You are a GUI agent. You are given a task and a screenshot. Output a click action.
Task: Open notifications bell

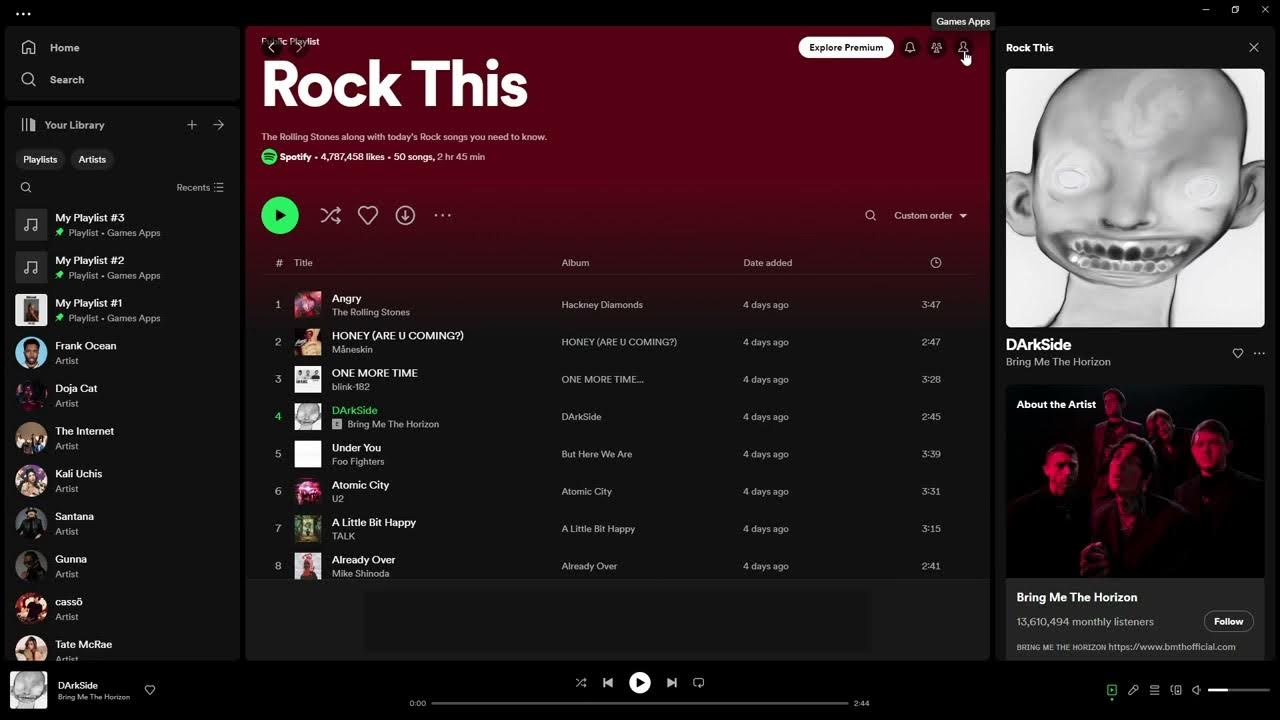[910, 47]
